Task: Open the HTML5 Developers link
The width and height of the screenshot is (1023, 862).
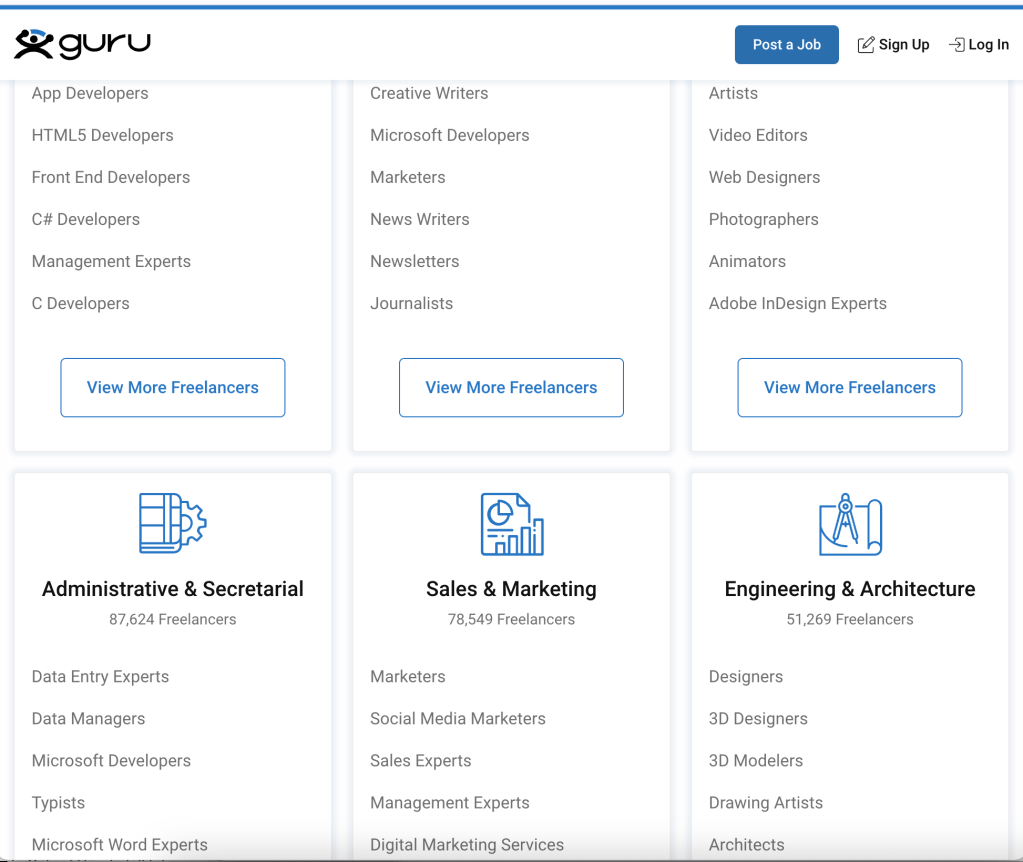Action: (x=102, y=135)
